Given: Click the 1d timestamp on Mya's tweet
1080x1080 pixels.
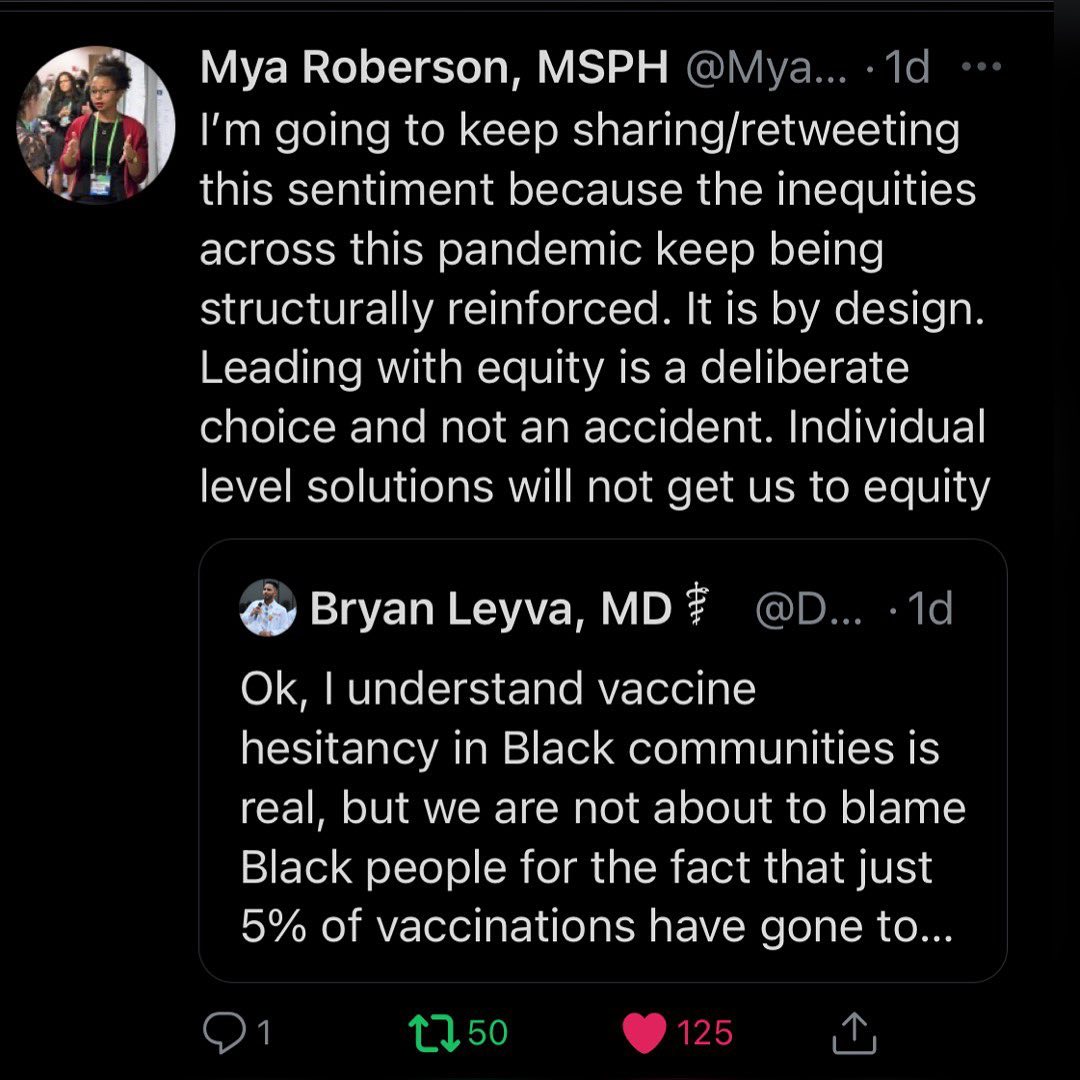Looking at the screenshot, I should click(x=908, y=68).
